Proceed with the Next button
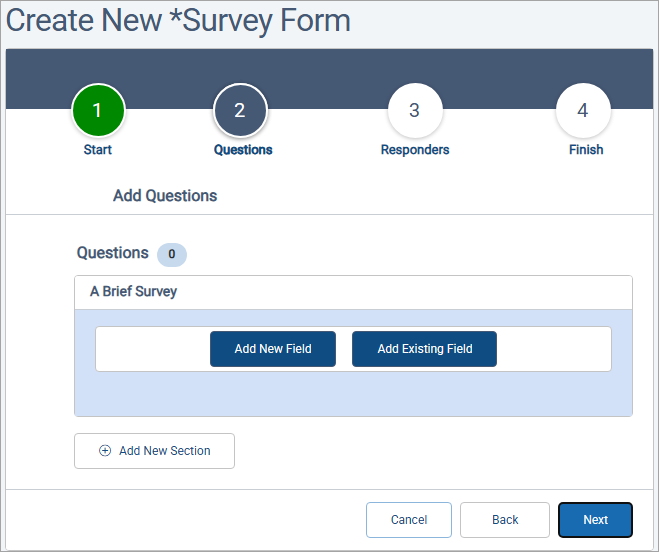This screenshot has width=659, height=552. click(595, 520)
